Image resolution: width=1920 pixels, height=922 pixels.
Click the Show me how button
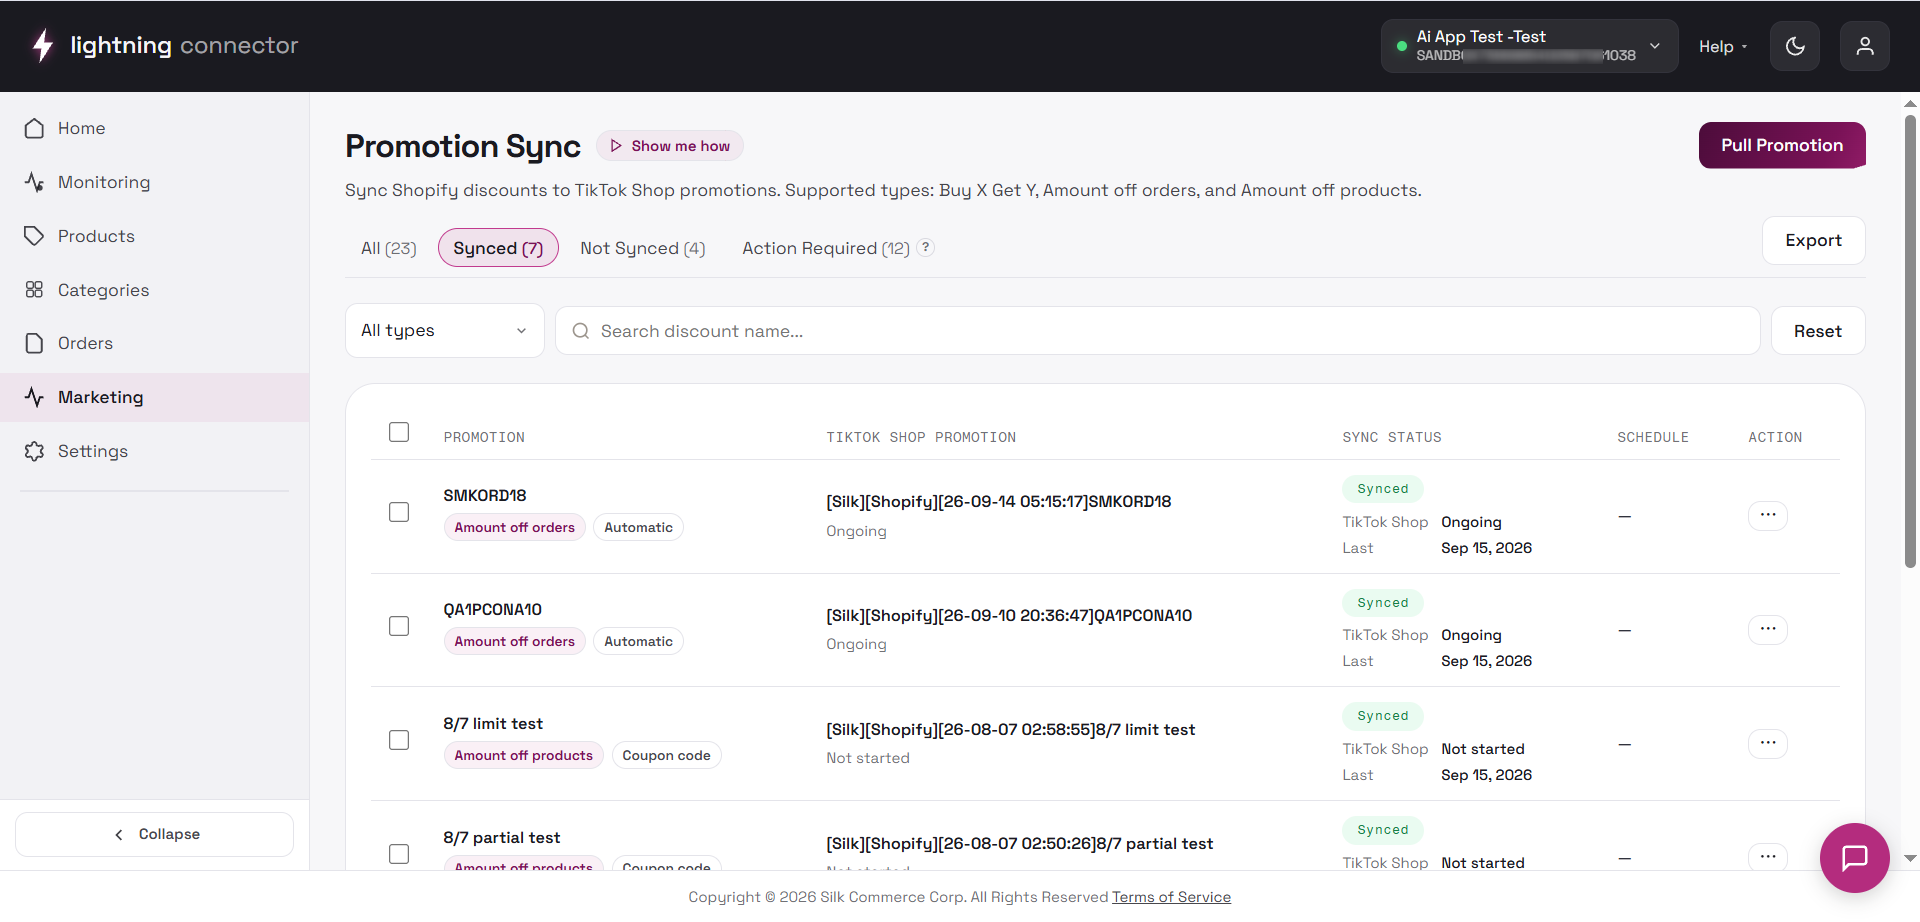pos(670,146)
